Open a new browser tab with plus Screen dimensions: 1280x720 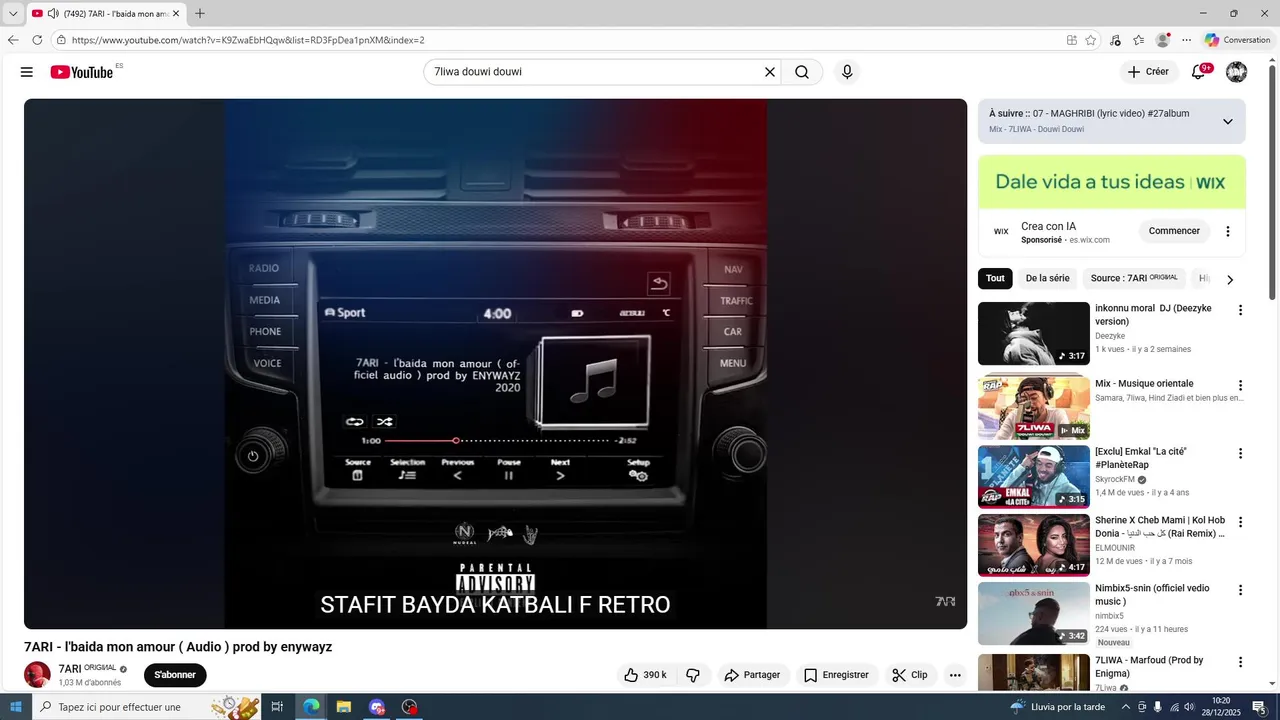(x=200, y=14)
